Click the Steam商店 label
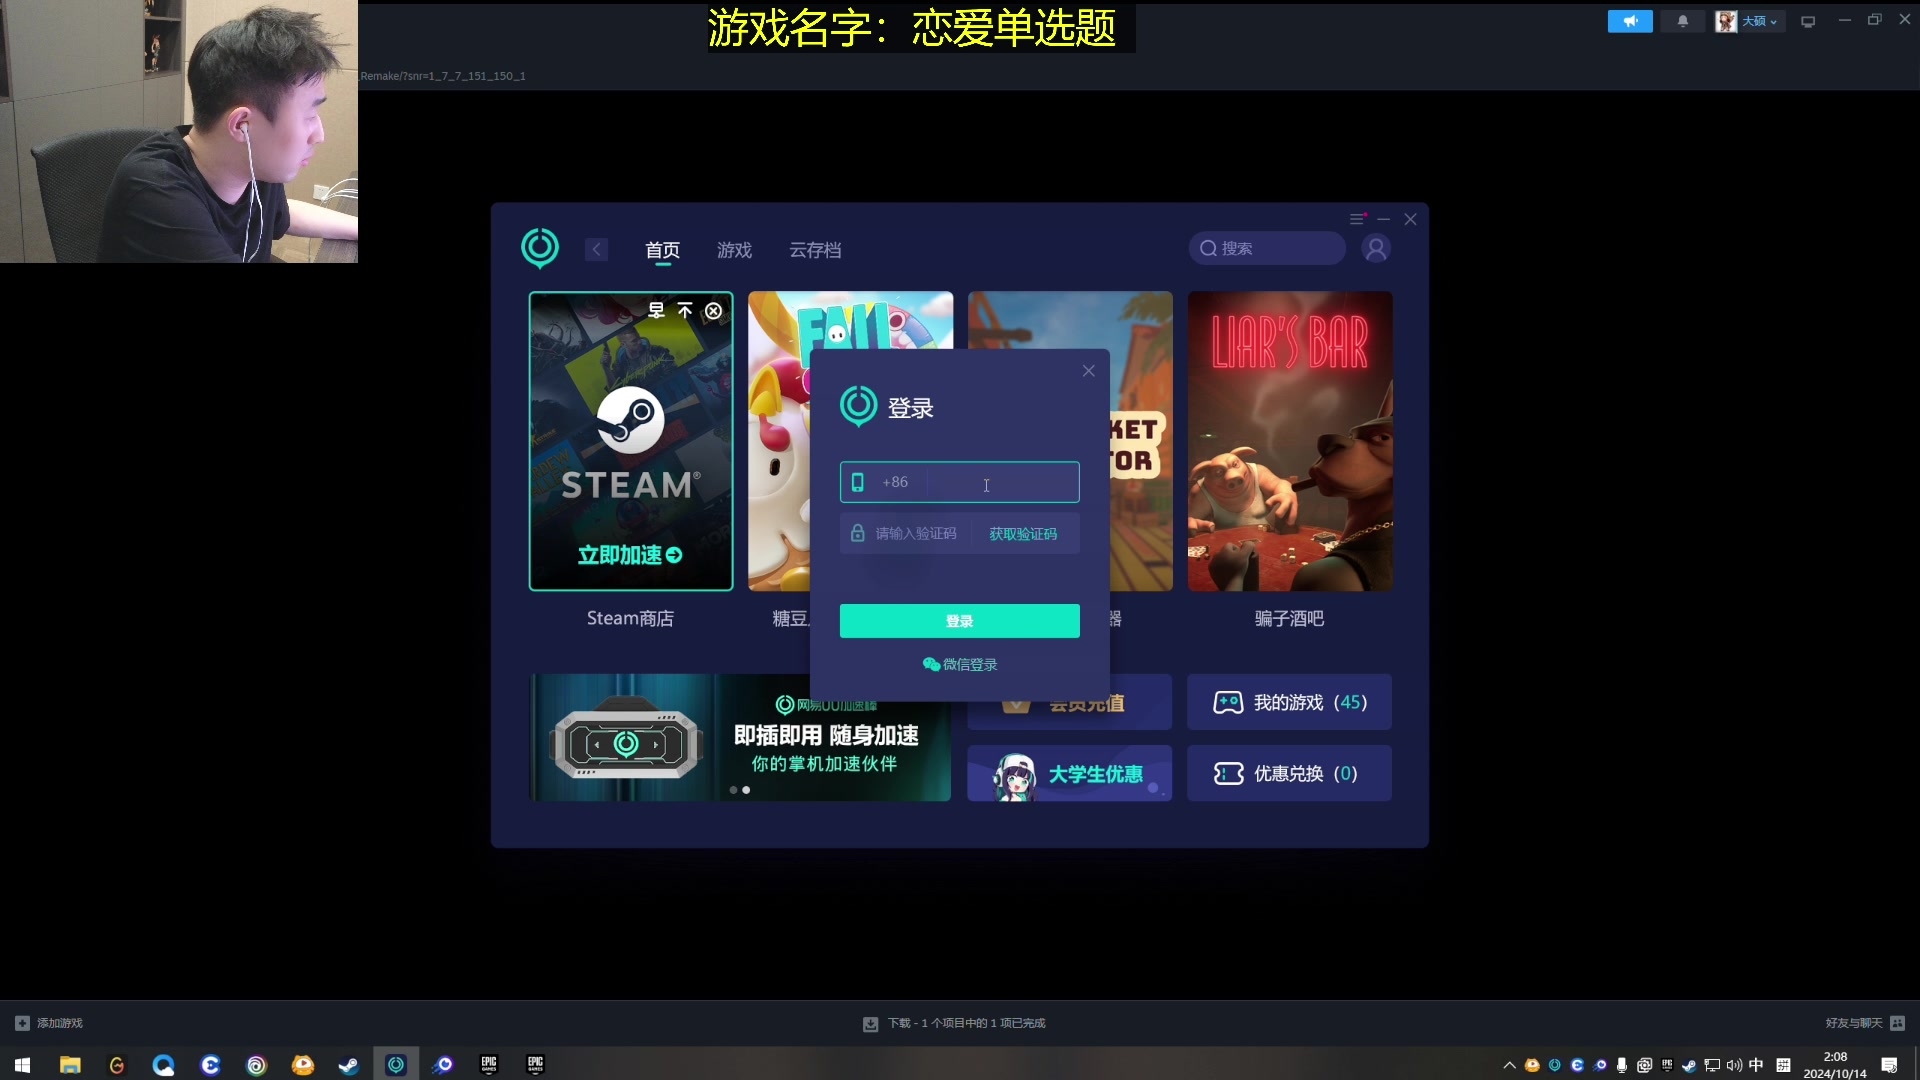 pos(630,619)
